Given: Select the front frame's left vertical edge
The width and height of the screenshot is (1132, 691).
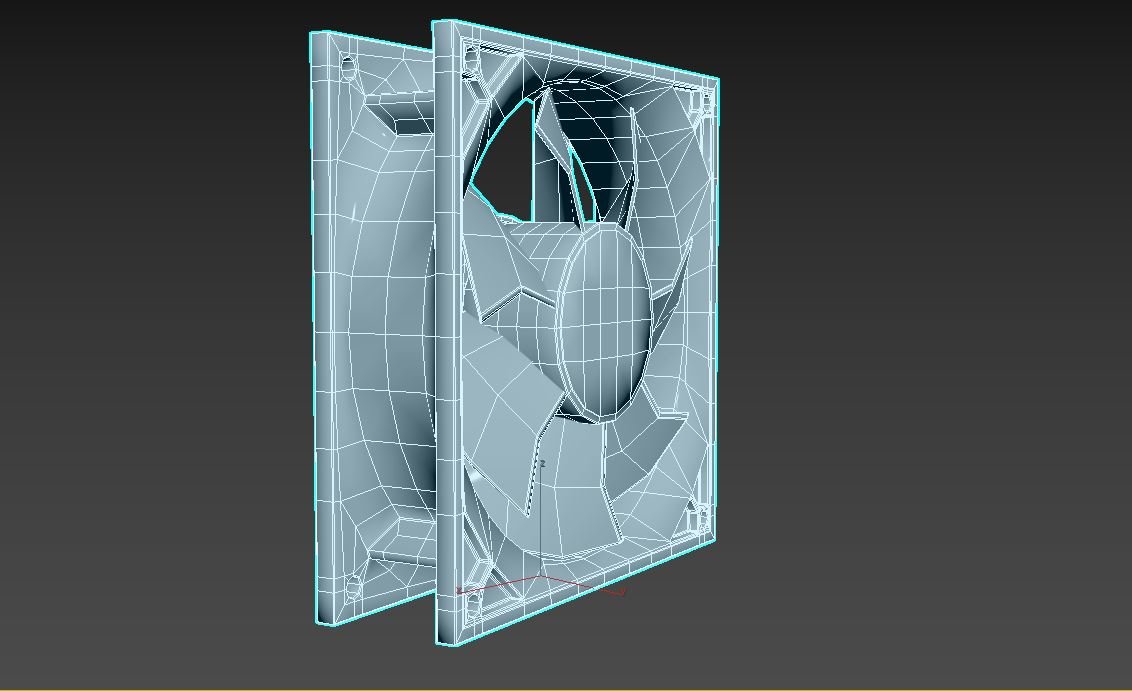Looking at the screenshot, I should [445, 330].
